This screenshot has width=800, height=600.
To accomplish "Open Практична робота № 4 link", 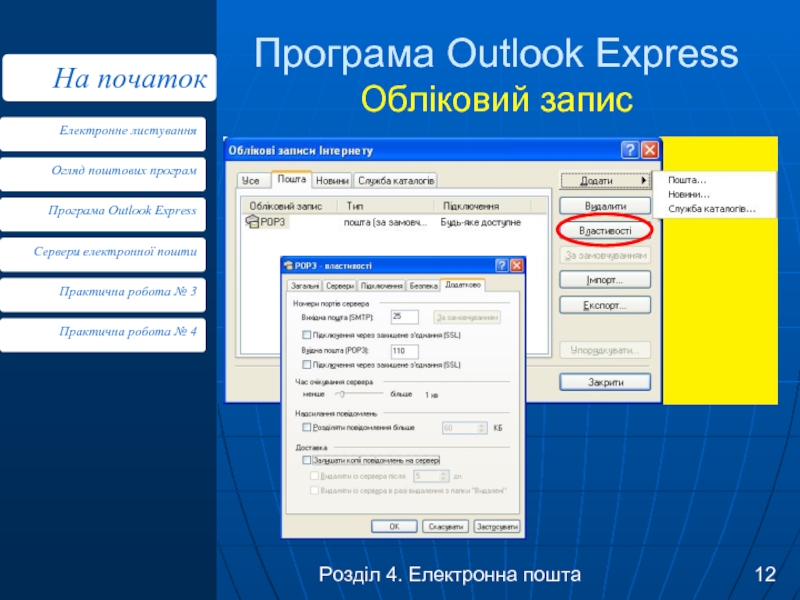I will [103, 333].
